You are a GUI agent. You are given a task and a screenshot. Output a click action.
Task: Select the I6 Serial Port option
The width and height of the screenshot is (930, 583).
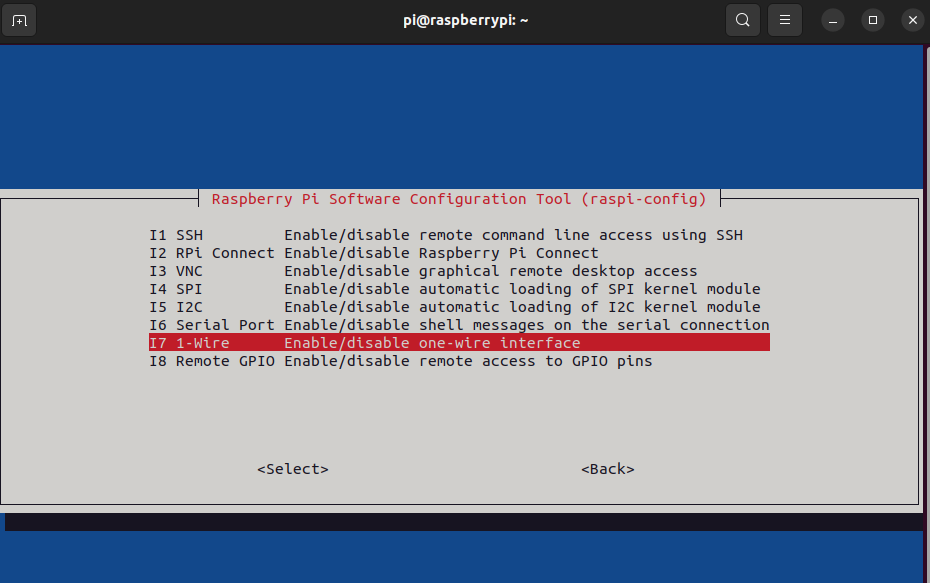[459, 325]
